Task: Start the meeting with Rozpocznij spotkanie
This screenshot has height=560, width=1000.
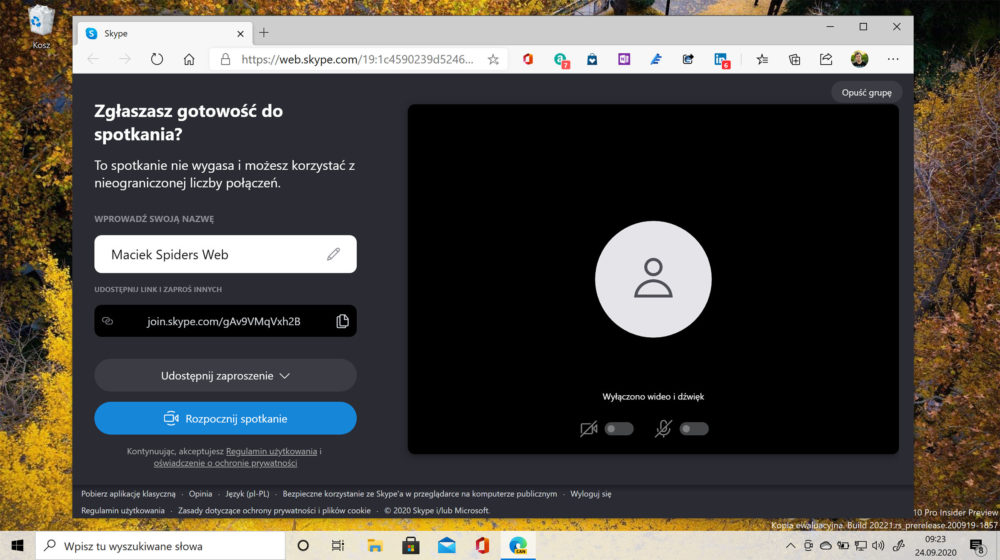Action: tap(225, 418)
